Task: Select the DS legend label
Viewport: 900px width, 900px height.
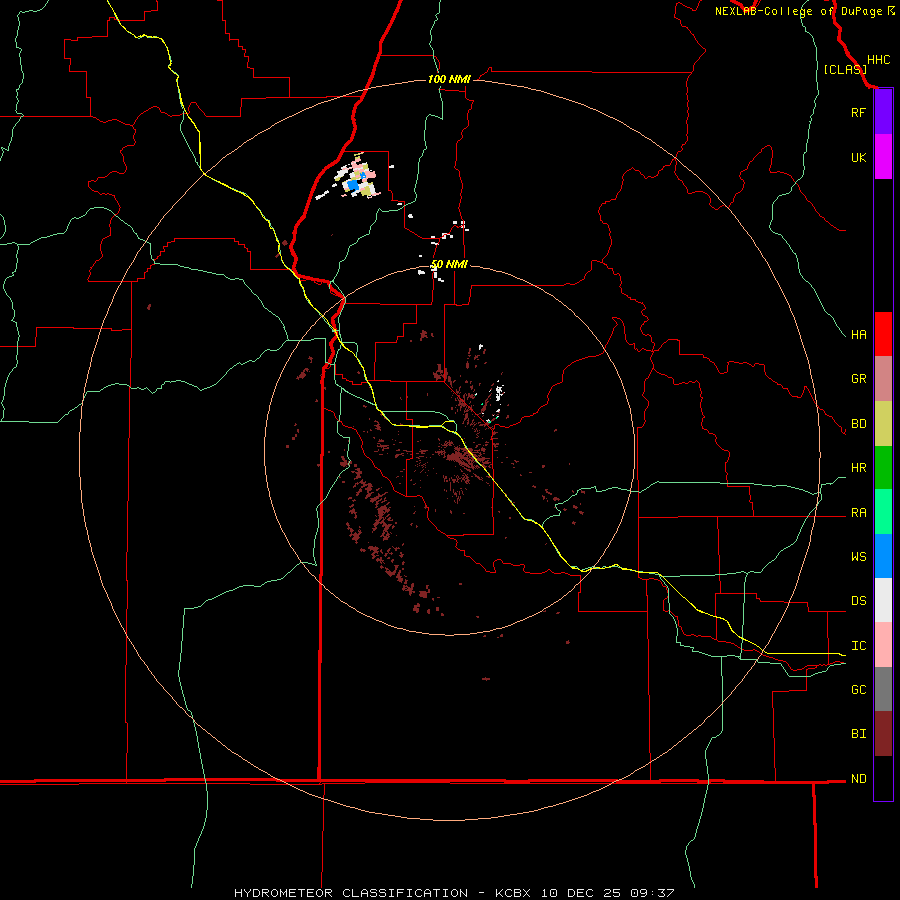Action: coord(858,601)
